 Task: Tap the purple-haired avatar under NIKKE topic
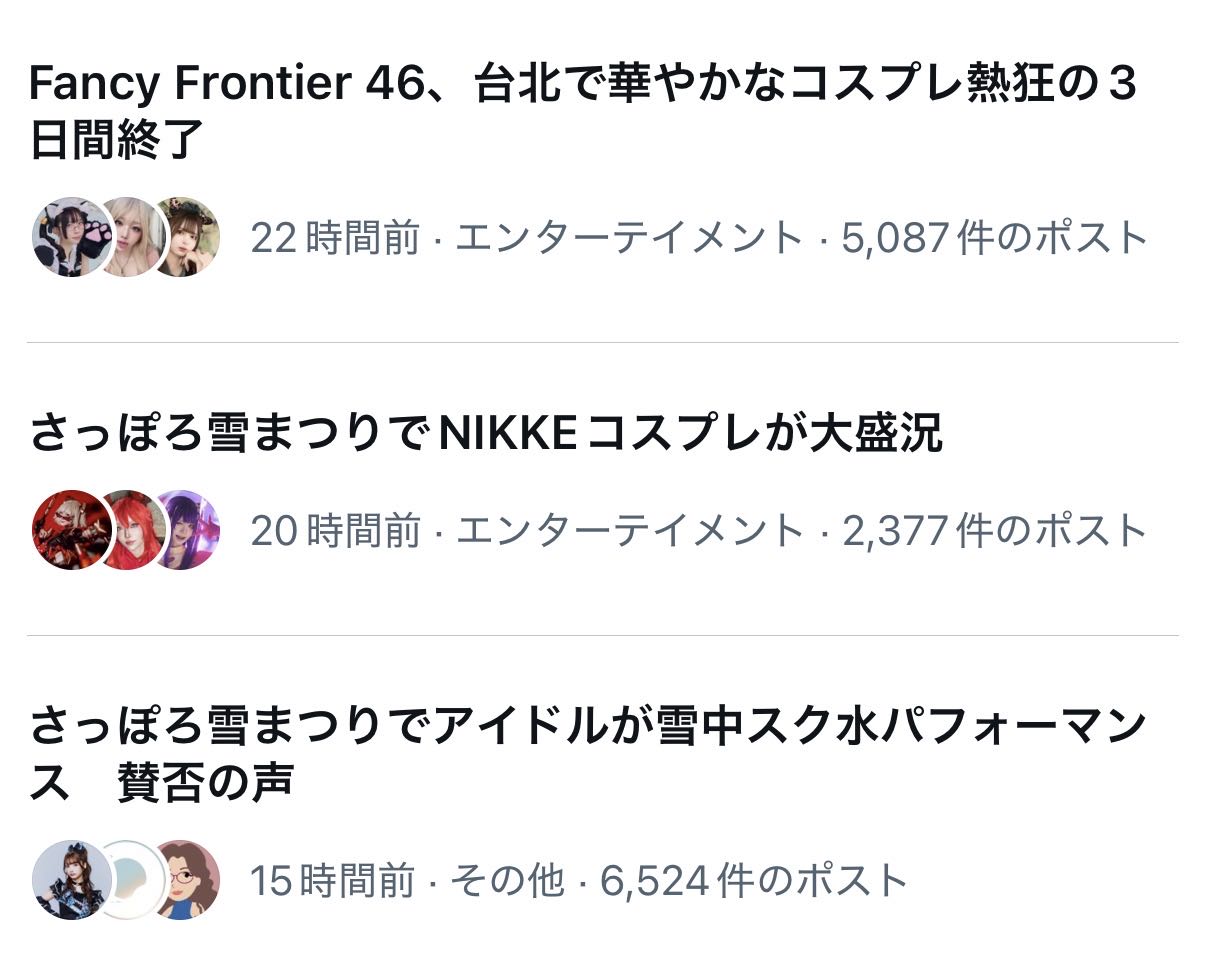click(x=187, y=530)
